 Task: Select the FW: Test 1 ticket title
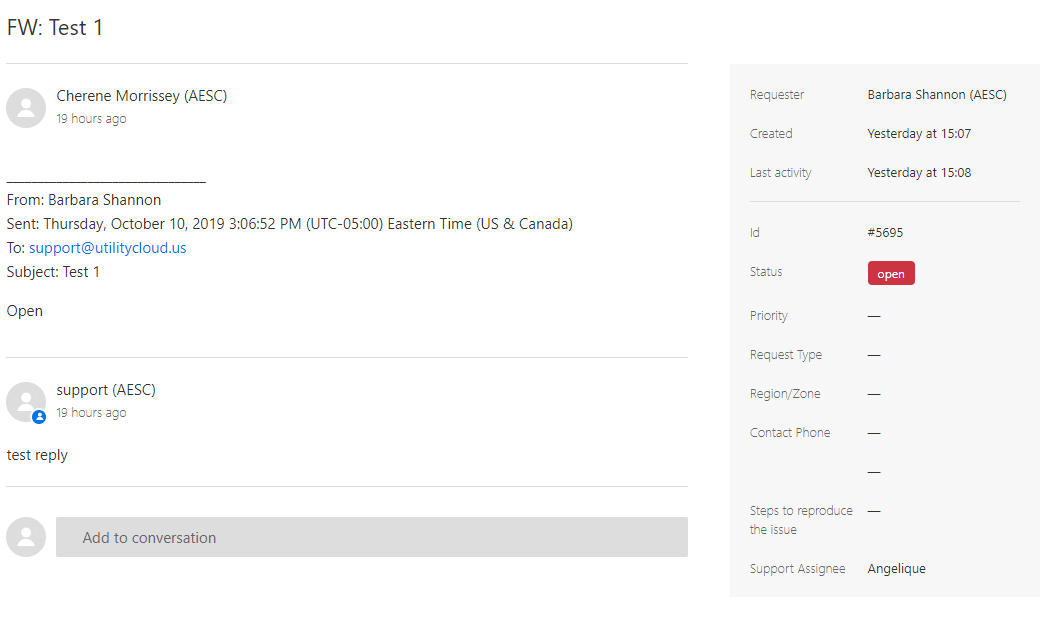pyautogui.click(x=55, y=28)
